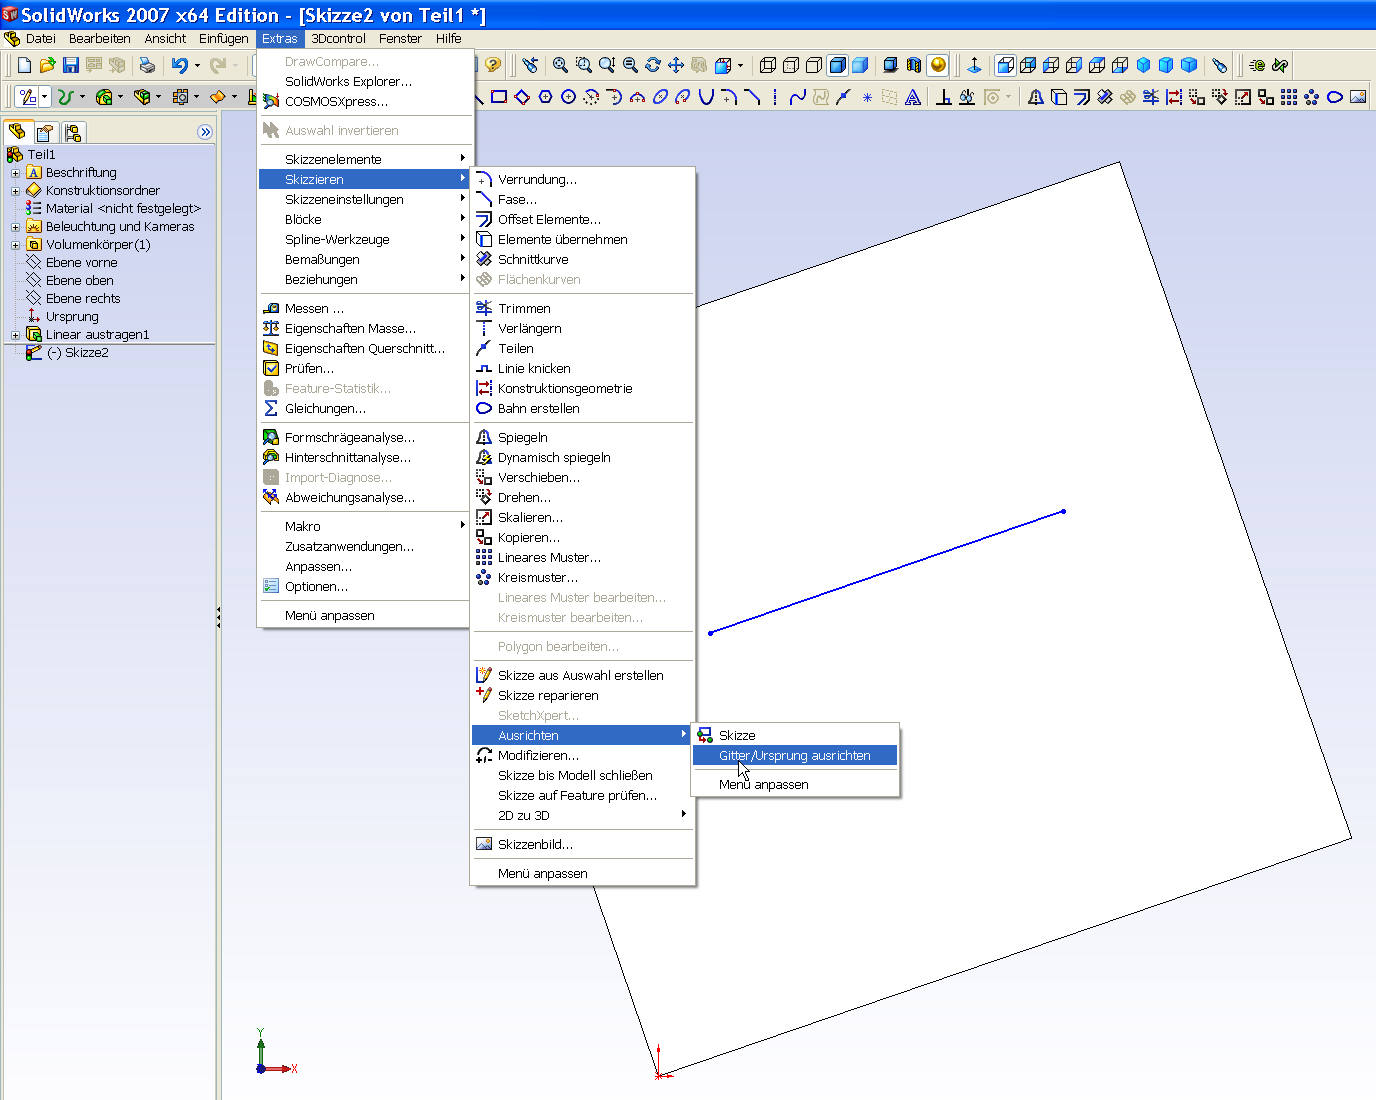Toggle Shaded display style
The width and height of the screenshot is (1376, 1100).
pyautogui.click(x=860, y=65)
